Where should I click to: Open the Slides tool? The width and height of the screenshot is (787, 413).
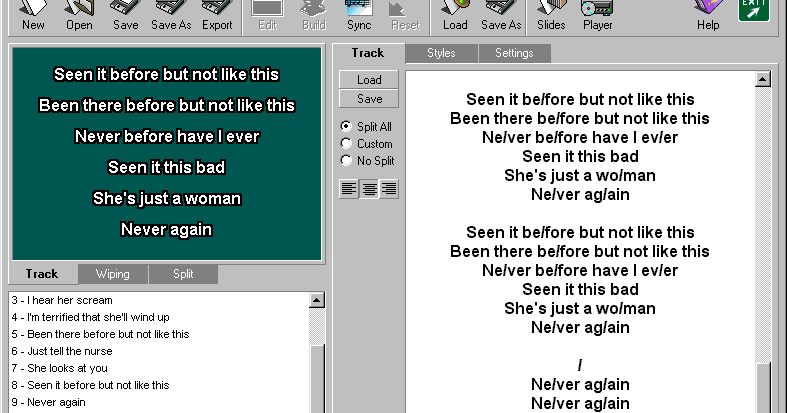click(x=551, y=15)
